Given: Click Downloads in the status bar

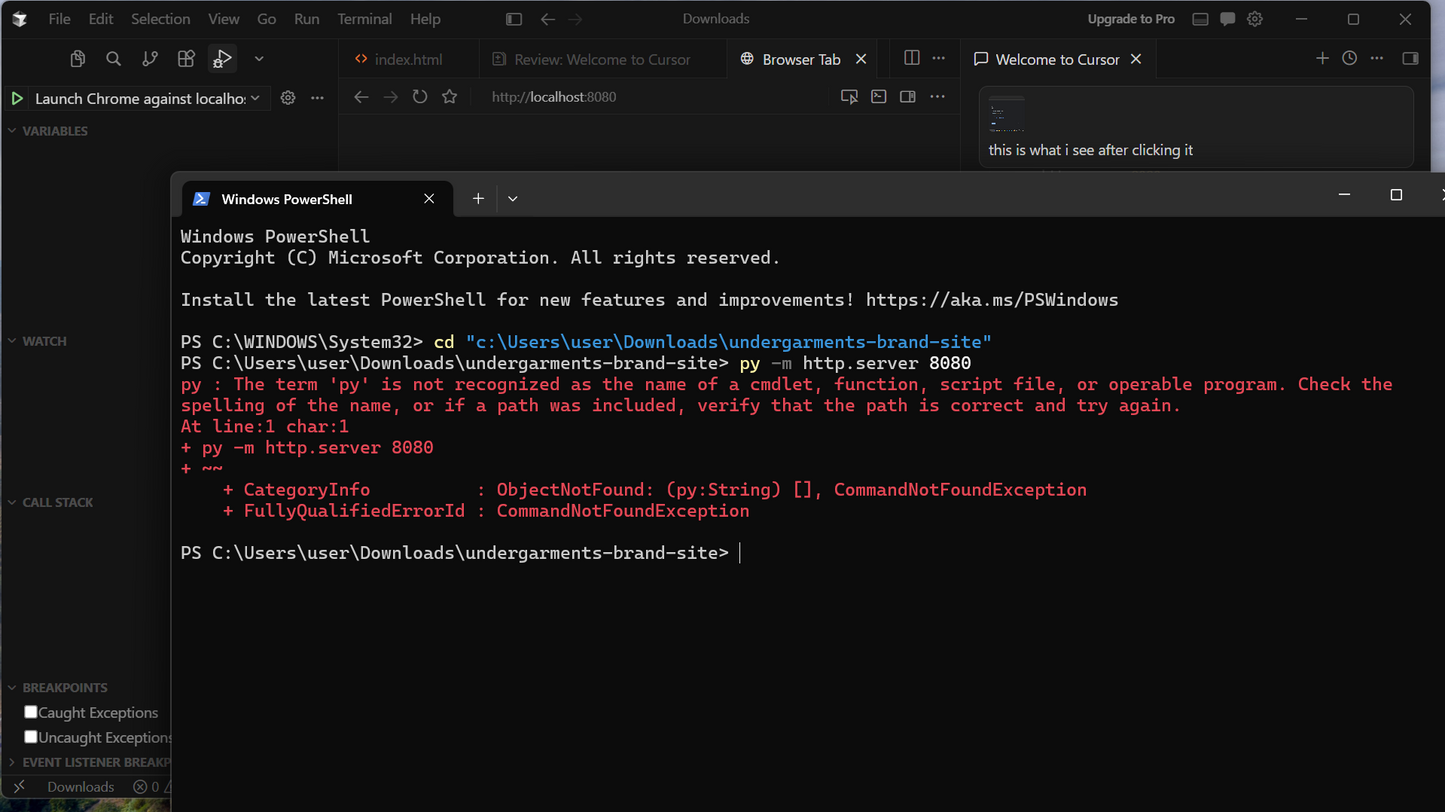Looking at the screenshot, I should (81, 787).
